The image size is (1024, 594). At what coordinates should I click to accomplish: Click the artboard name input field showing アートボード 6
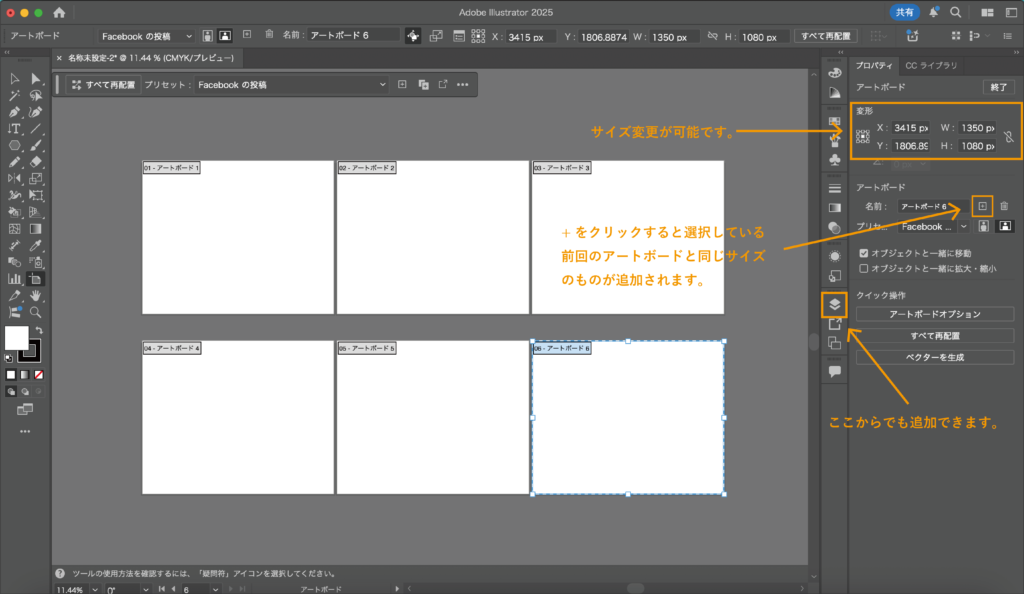point(933,205)
